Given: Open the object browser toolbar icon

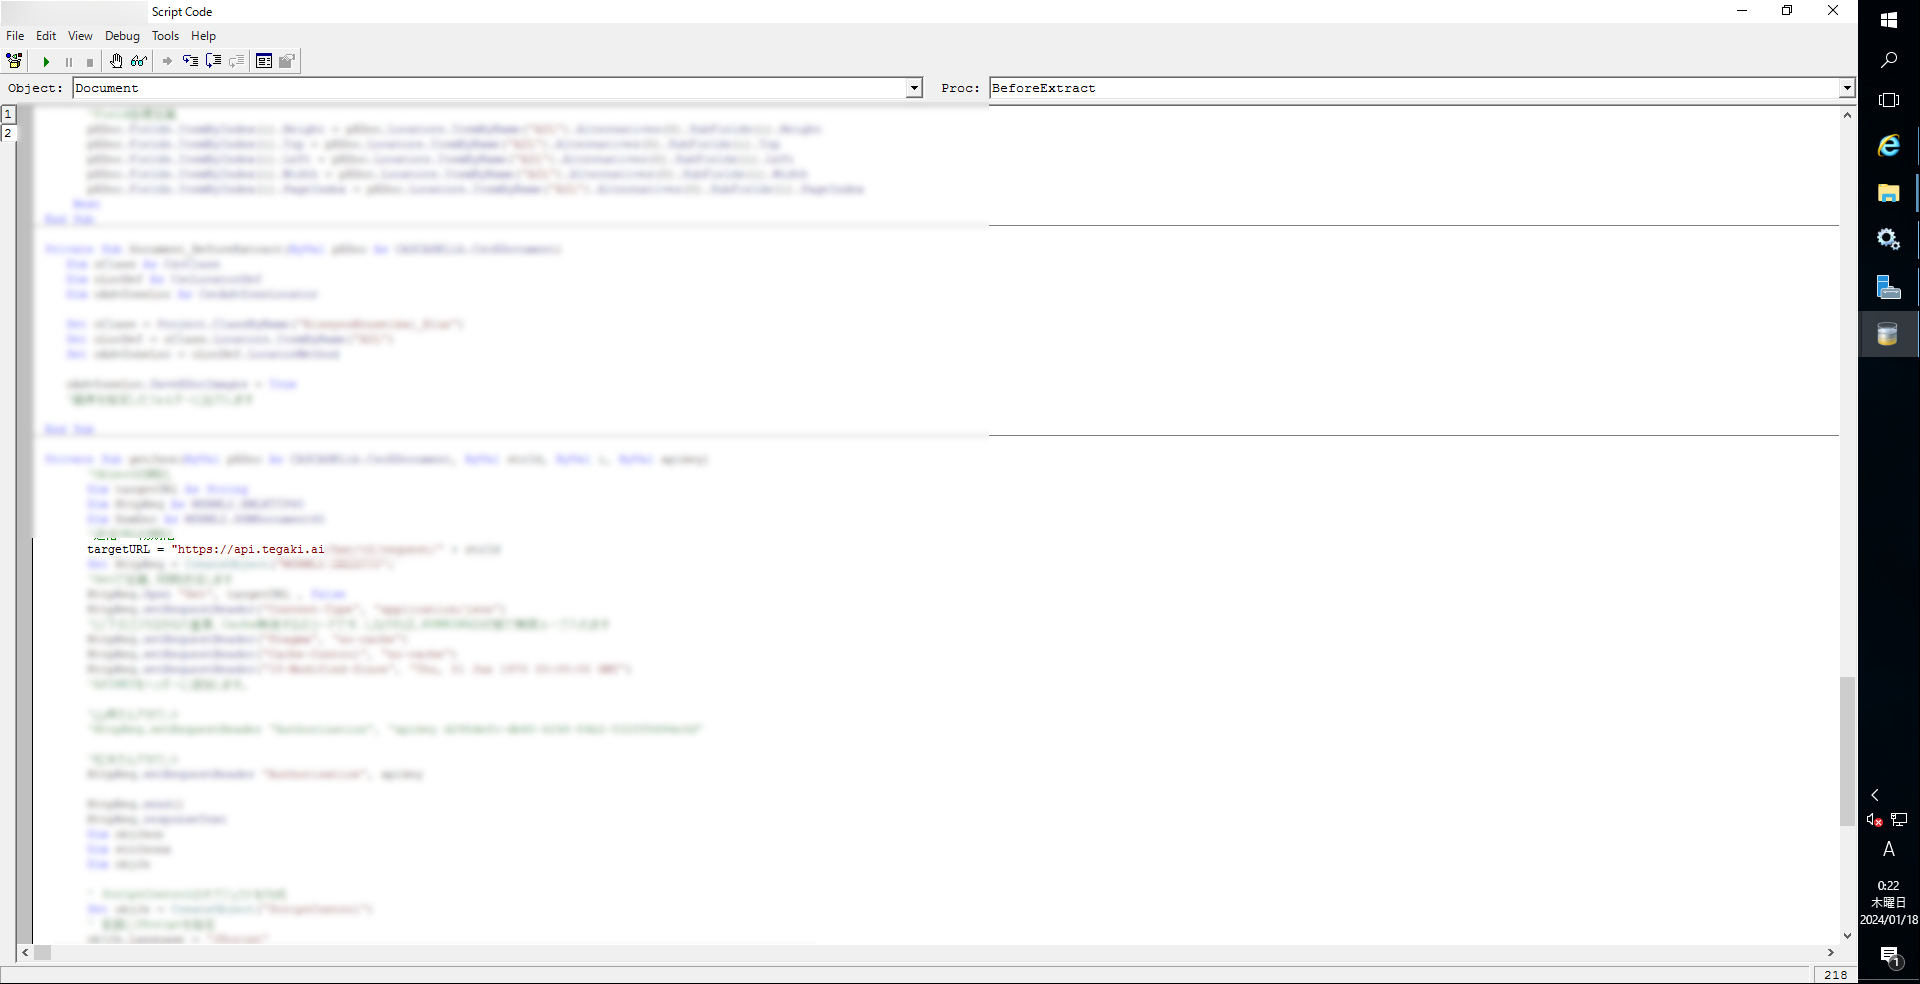Looking at the screenshot, I should pyautogui.click(x=14, y=61).
